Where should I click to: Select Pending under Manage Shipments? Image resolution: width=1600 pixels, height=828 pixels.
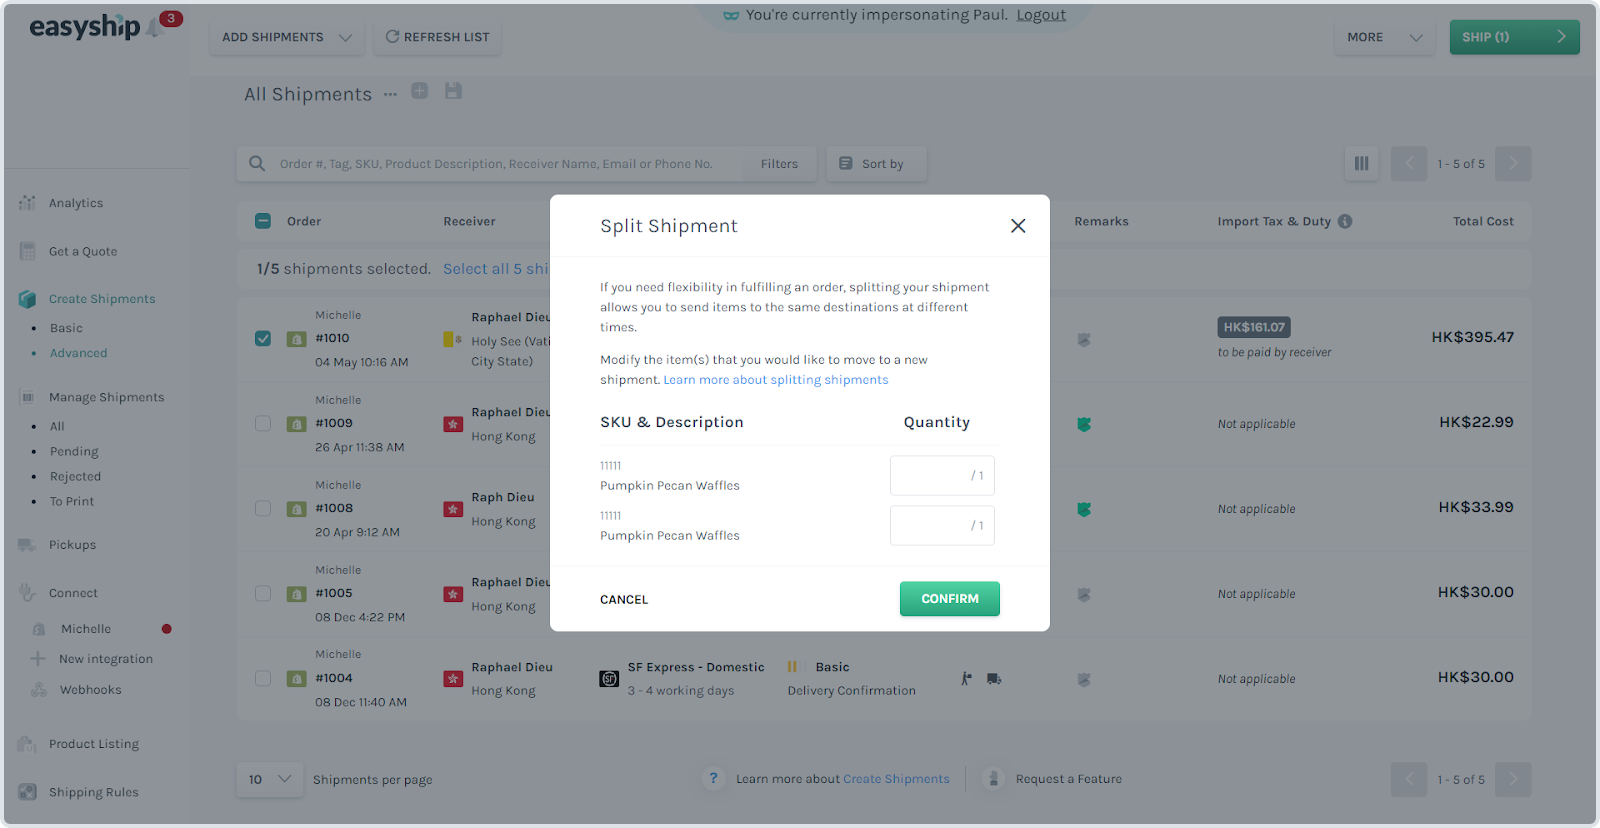pyautogui.click(x=74, y=452)
